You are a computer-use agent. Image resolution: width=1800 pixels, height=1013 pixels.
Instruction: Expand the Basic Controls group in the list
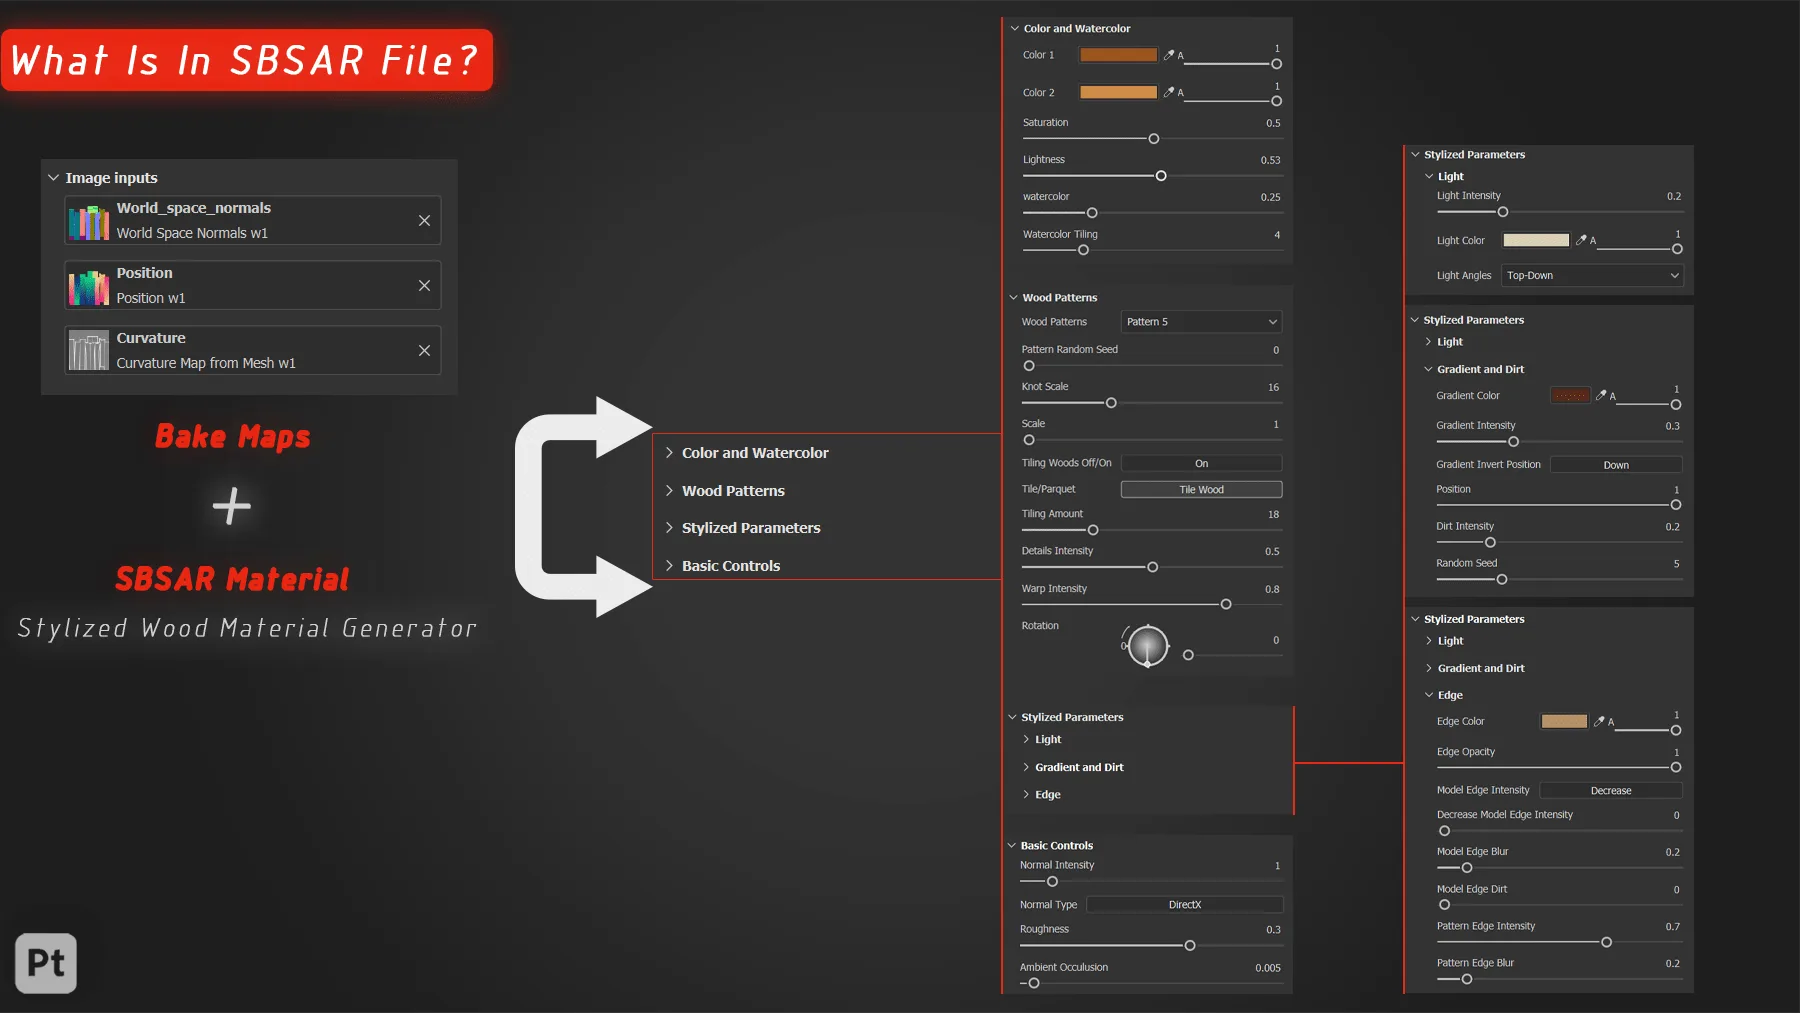click(x=731, y=566)
